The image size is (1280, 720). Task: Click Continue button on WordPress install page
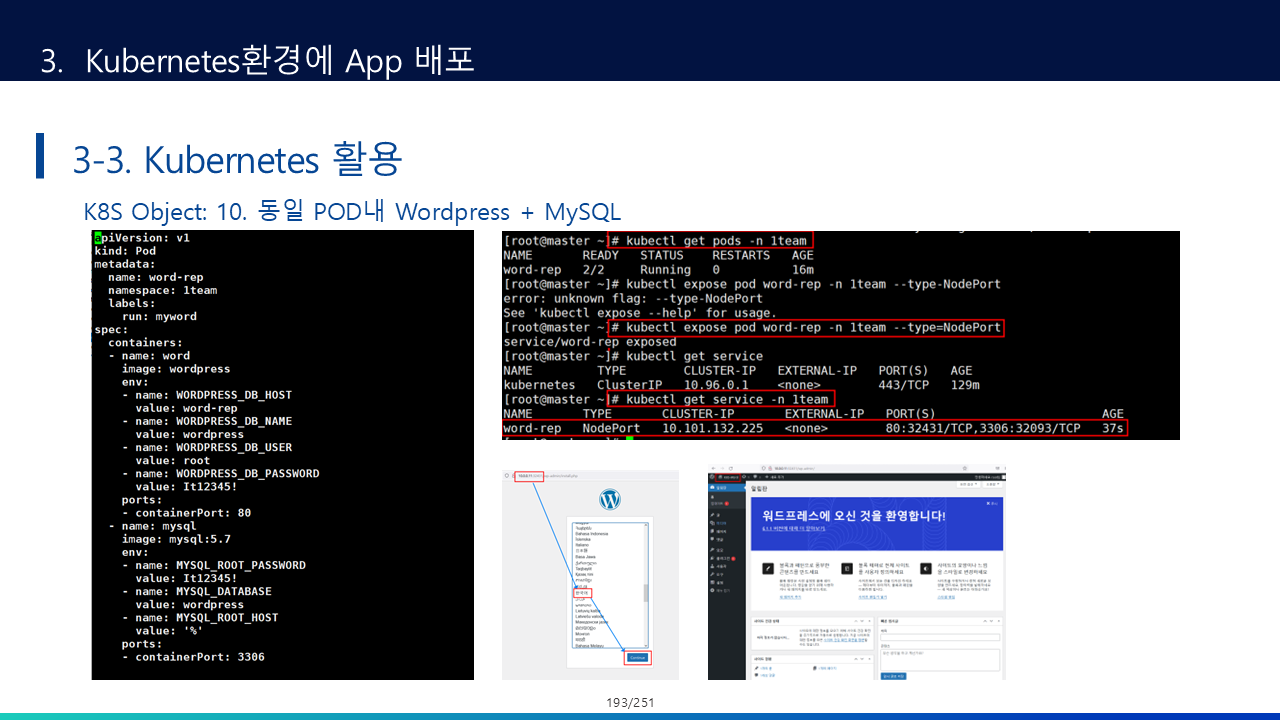tap(638, 658)
